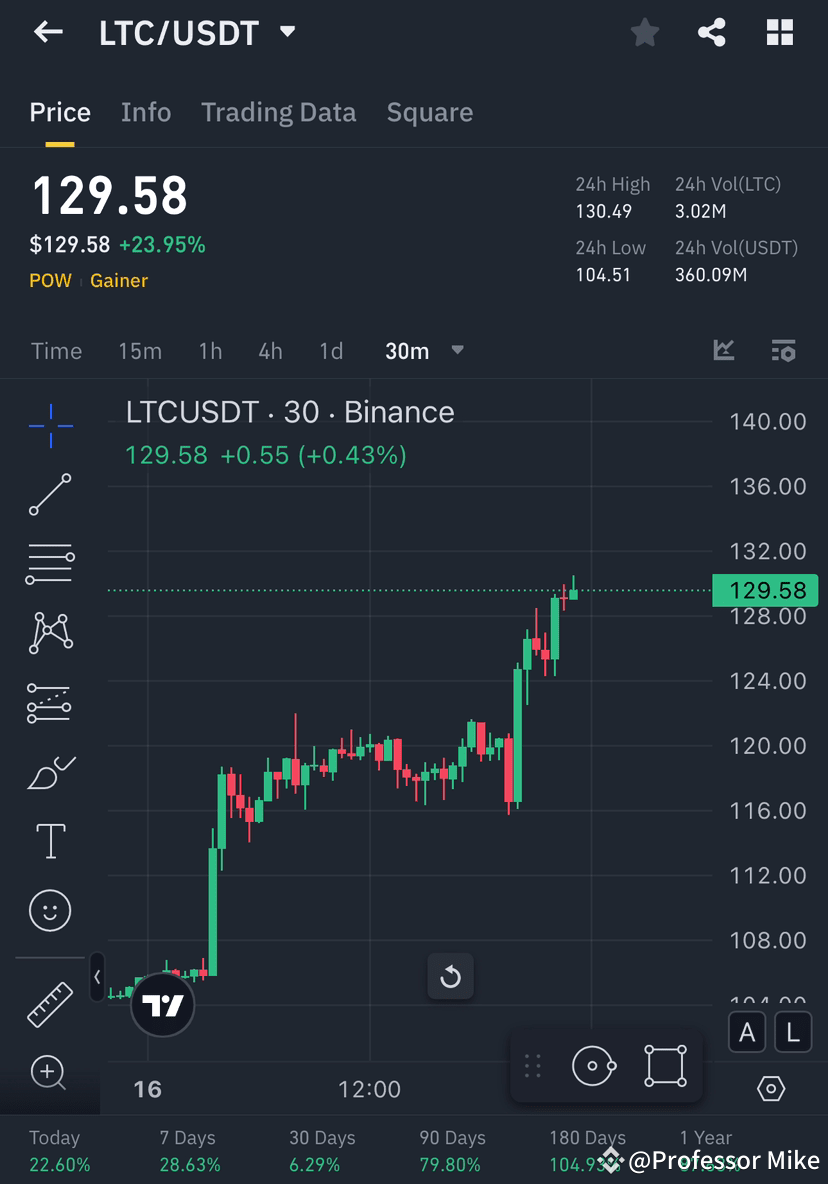Collapse the drawing toolbar with the chevron
This screenshot has height=1184, width=828.
pos(96,978)
